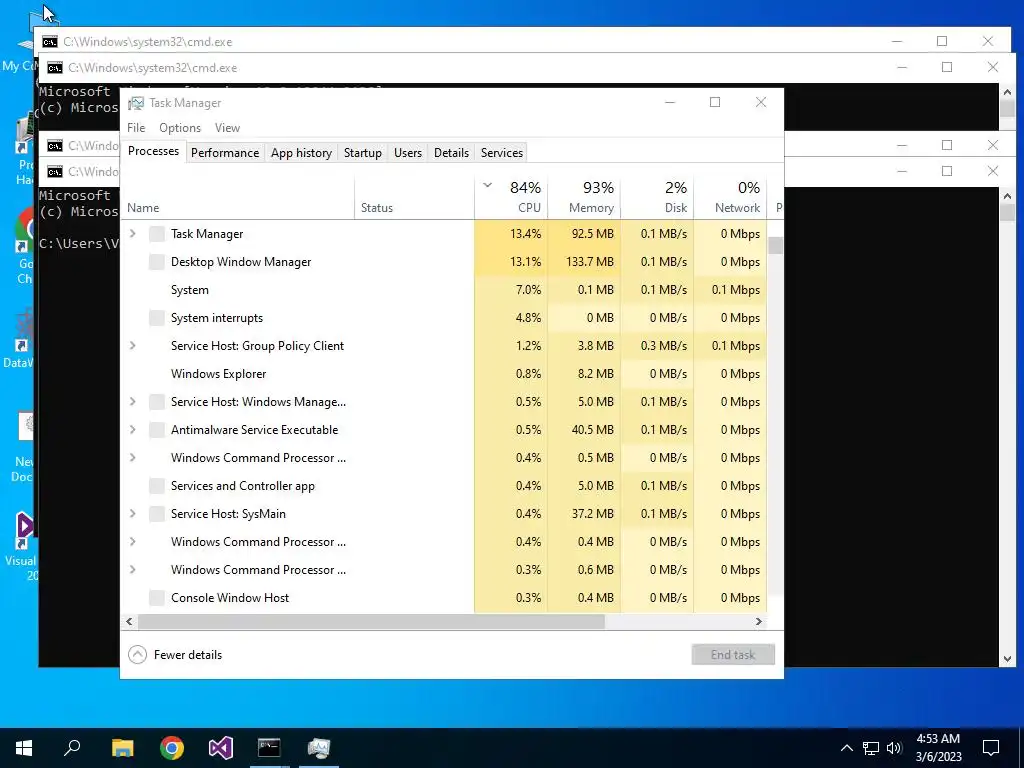Expand the Task Manager process group

[133, 234]
